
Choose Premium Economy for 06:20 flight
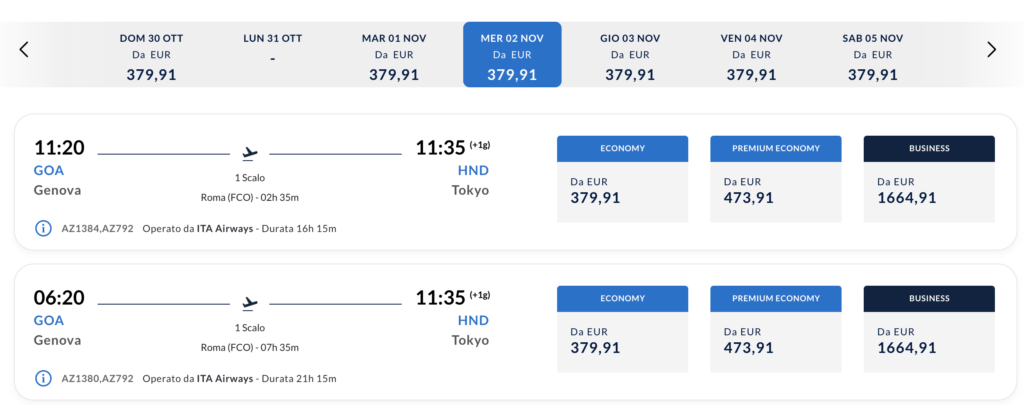click(776, 329)
